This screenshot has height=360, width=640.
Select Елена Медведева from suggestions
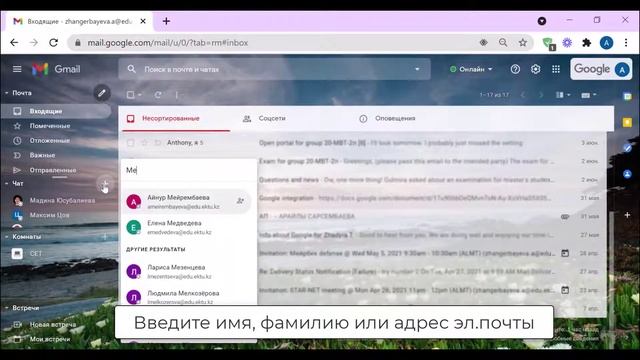[x=187, y=227]
